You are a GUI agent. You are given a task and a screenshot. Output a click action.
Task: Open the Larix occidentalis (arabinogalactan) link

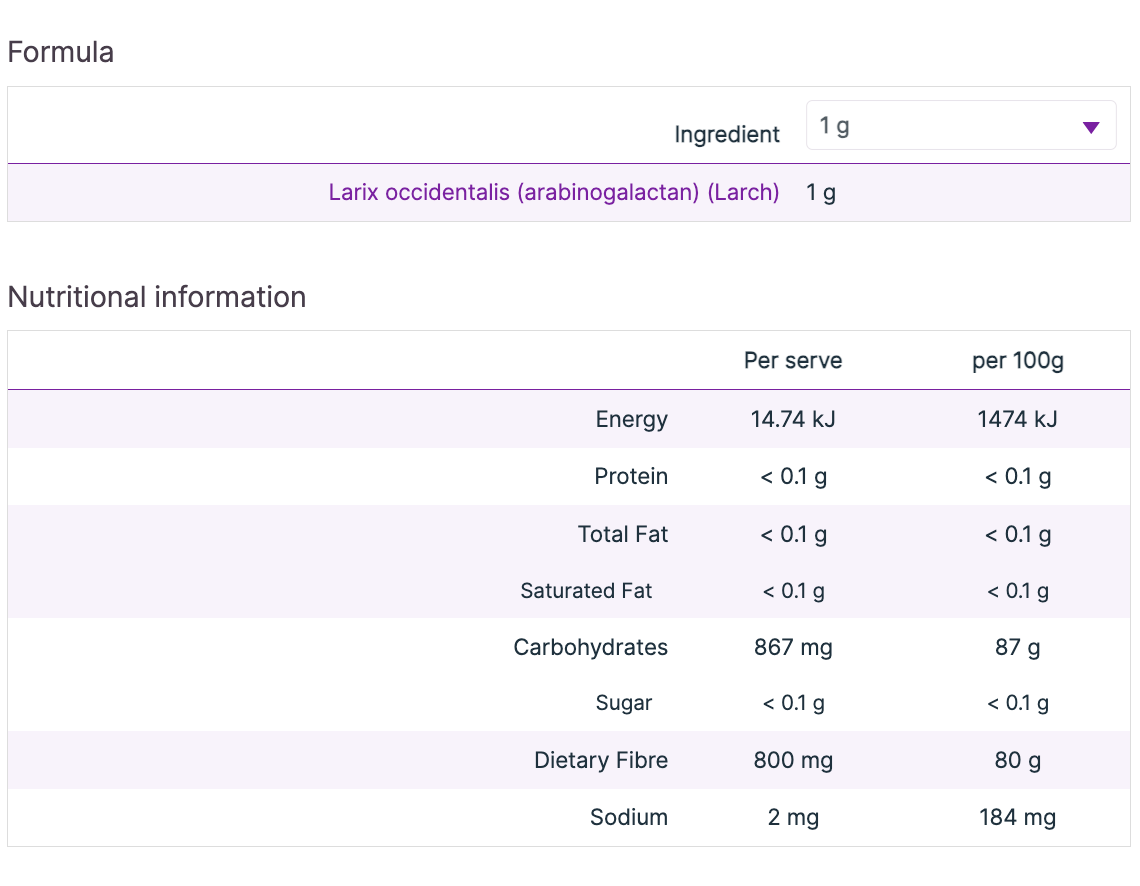[553, 192]
